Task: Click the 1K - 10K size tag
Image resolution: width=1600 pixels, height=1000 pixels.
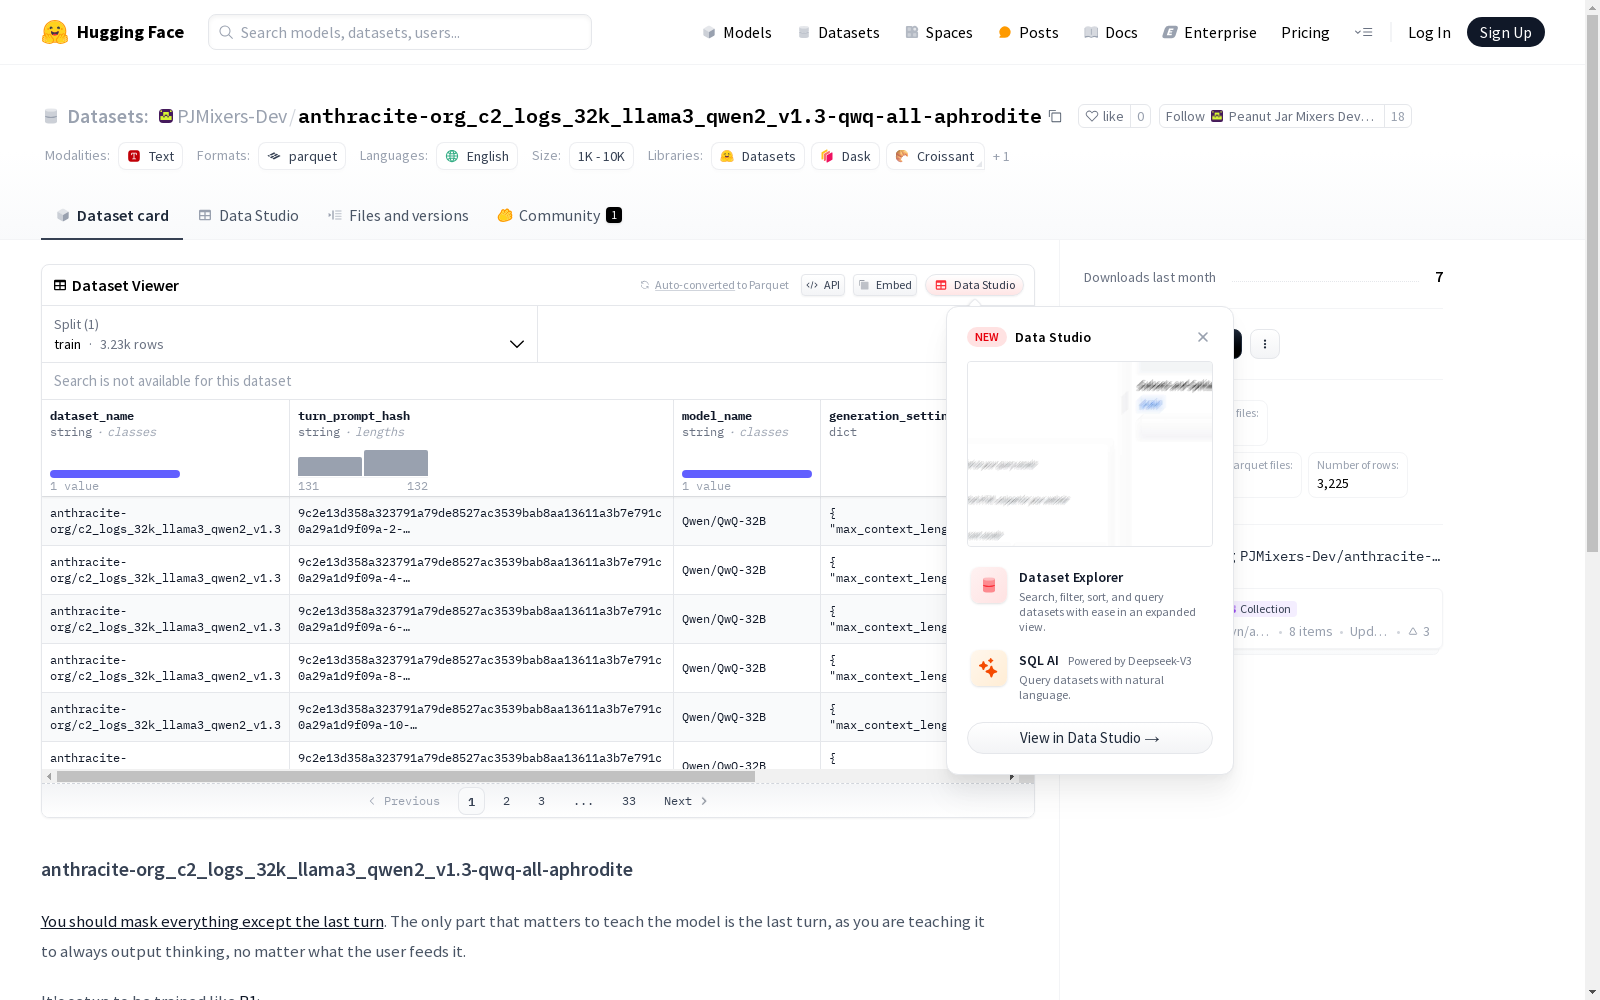Action: [601, 156]
